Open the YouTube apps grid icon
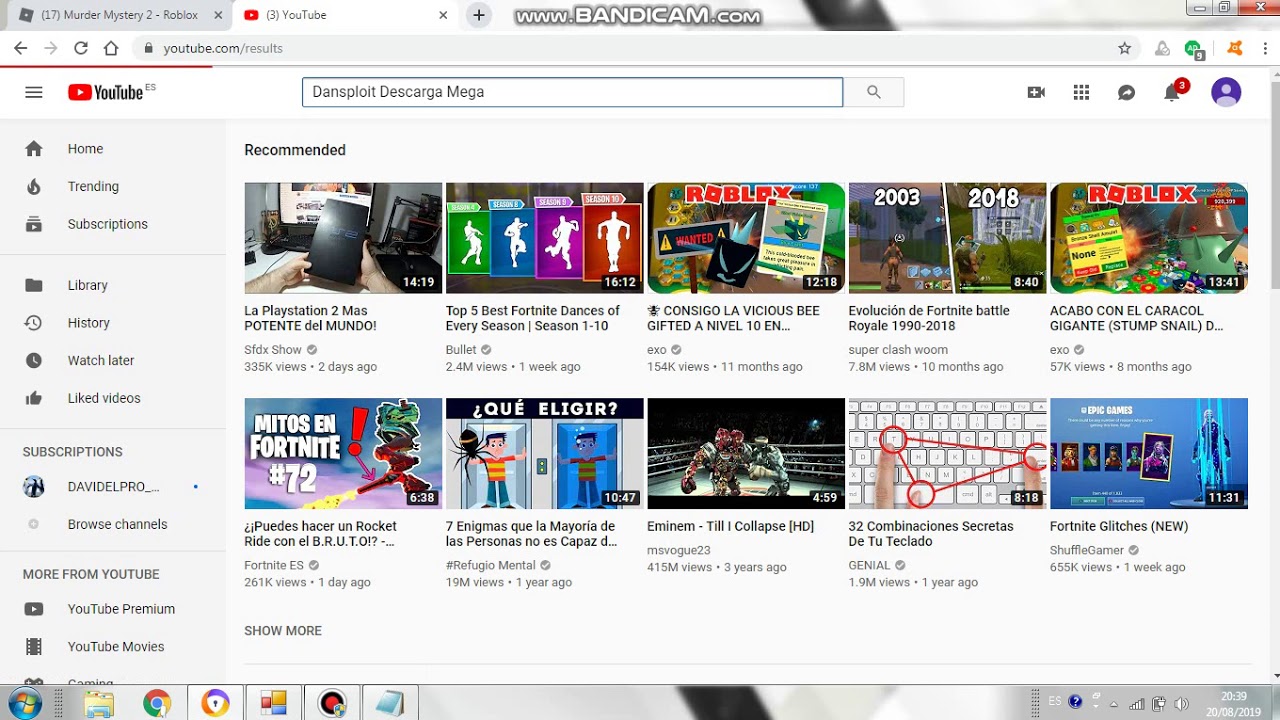 pos(1081,92)
